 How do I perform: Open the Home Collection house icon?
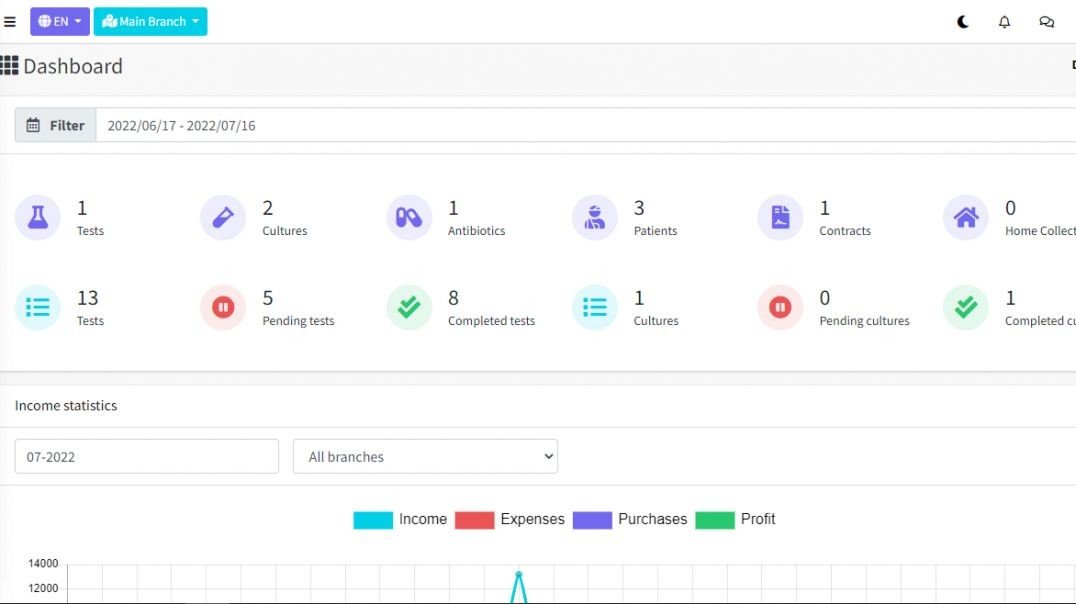click(x=965, y=217)
